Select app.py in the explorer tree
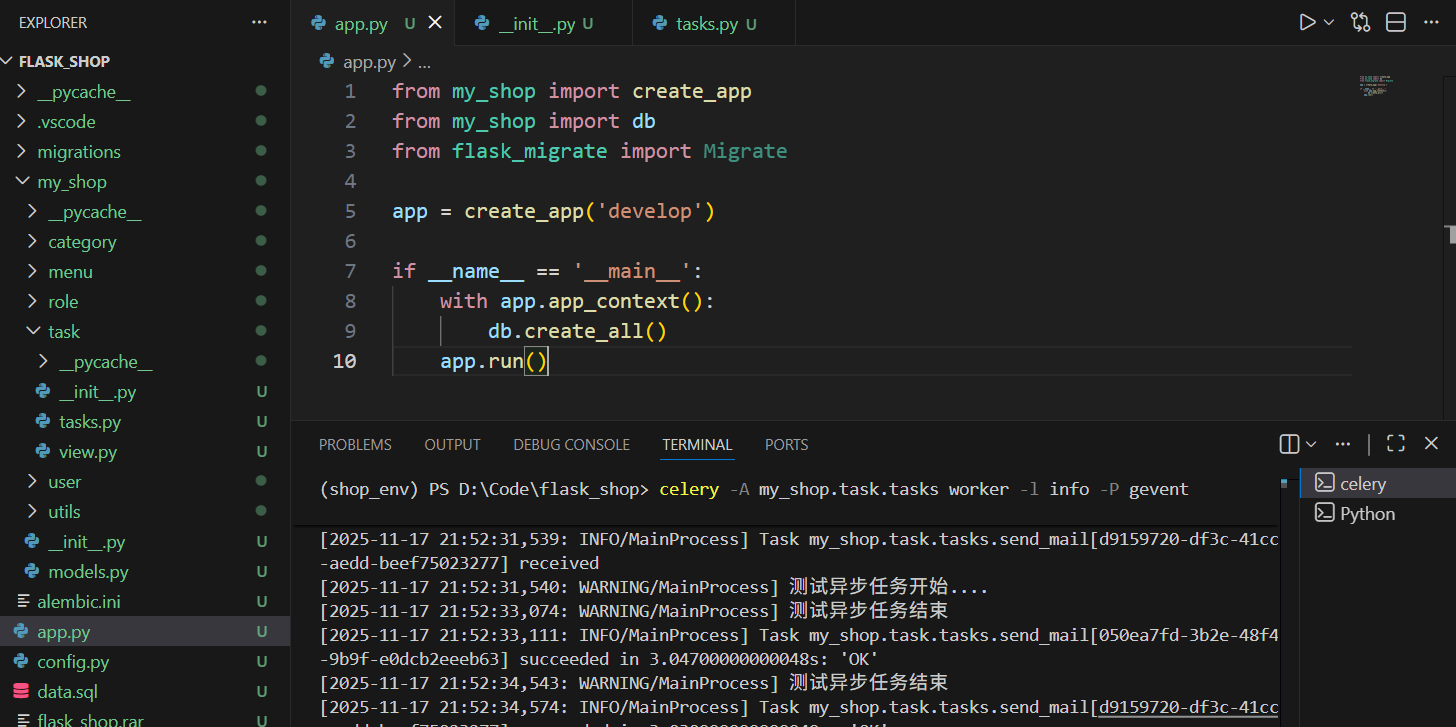1456x727 pixels. (x=145, y=632)
